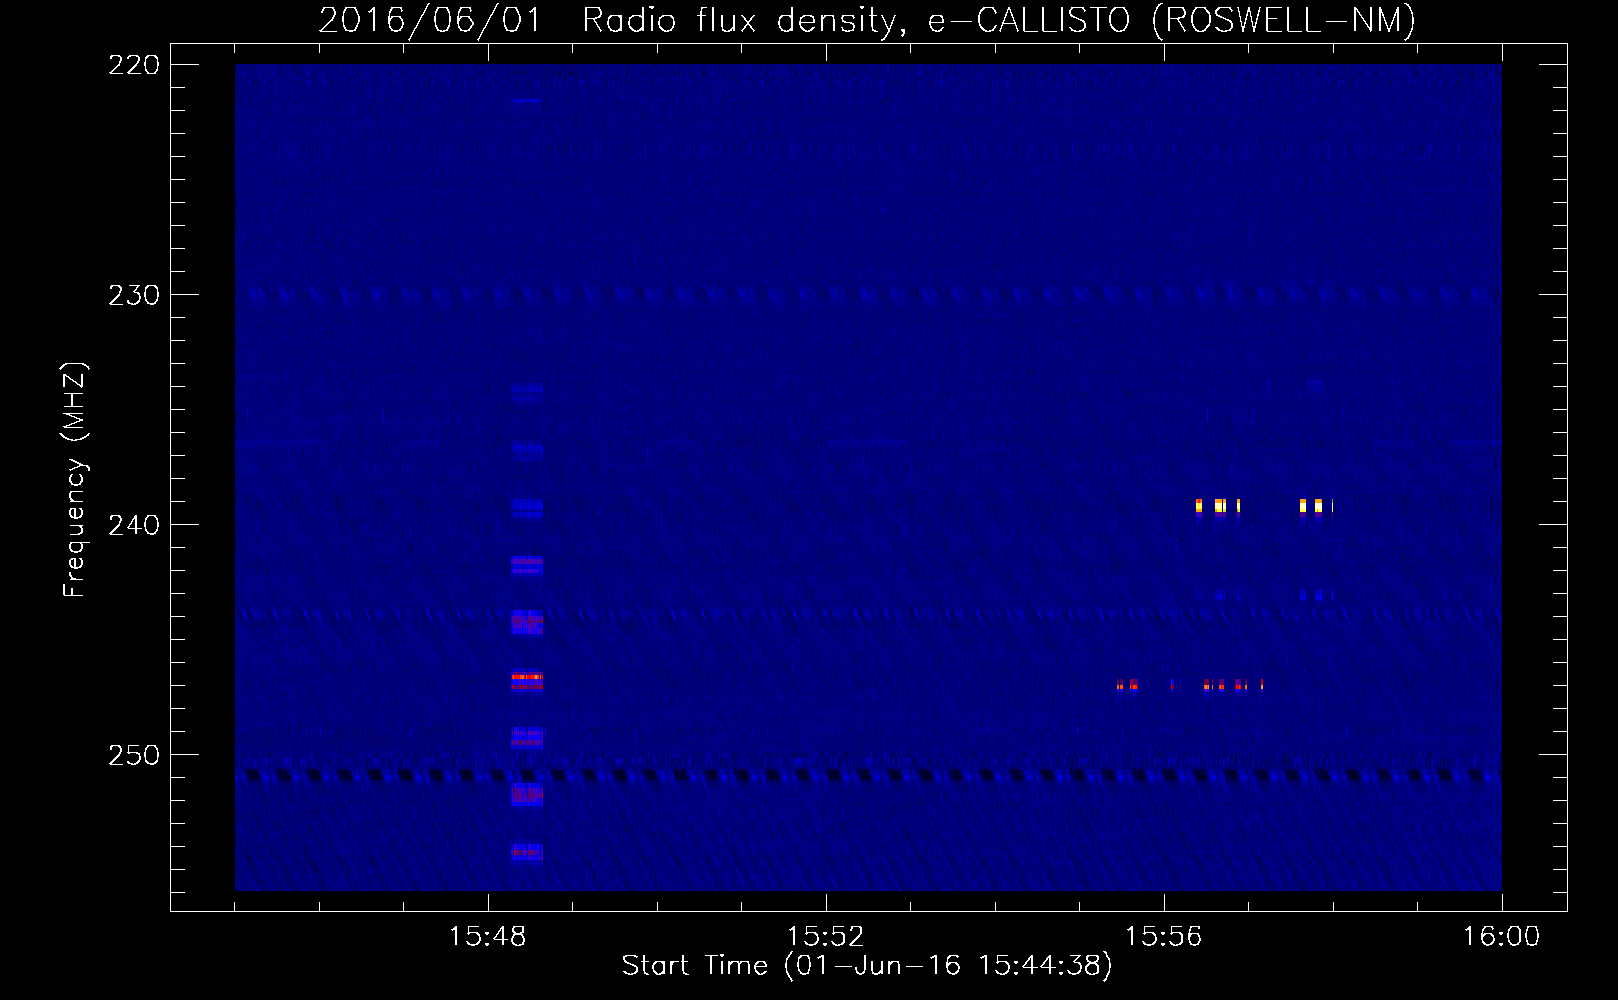Viewport: 1618px width, 1000px height.
Task: Click the 15:56 time tick label
Action: click(x=1163, y=937)
